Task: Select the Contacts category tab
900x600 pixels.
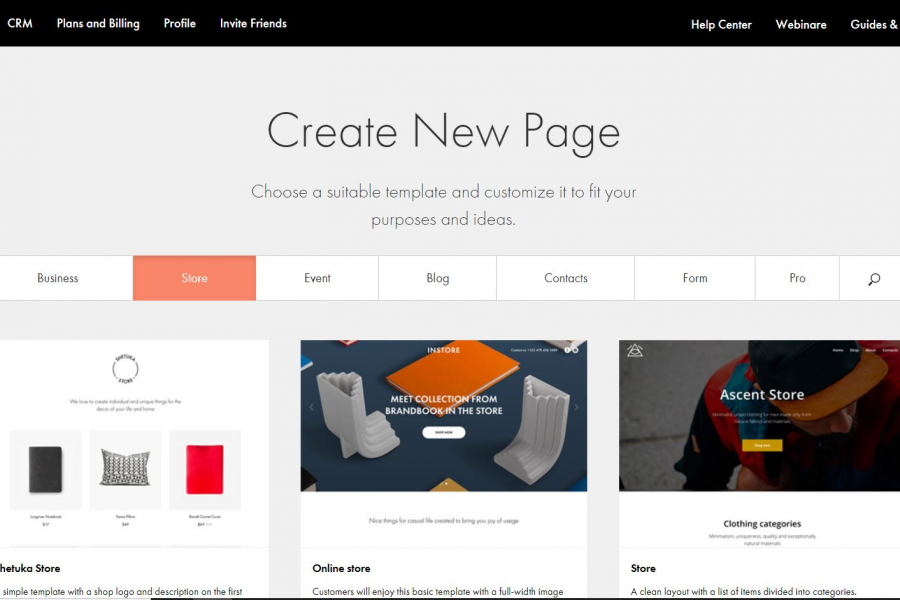Action: tap(566, 278)
